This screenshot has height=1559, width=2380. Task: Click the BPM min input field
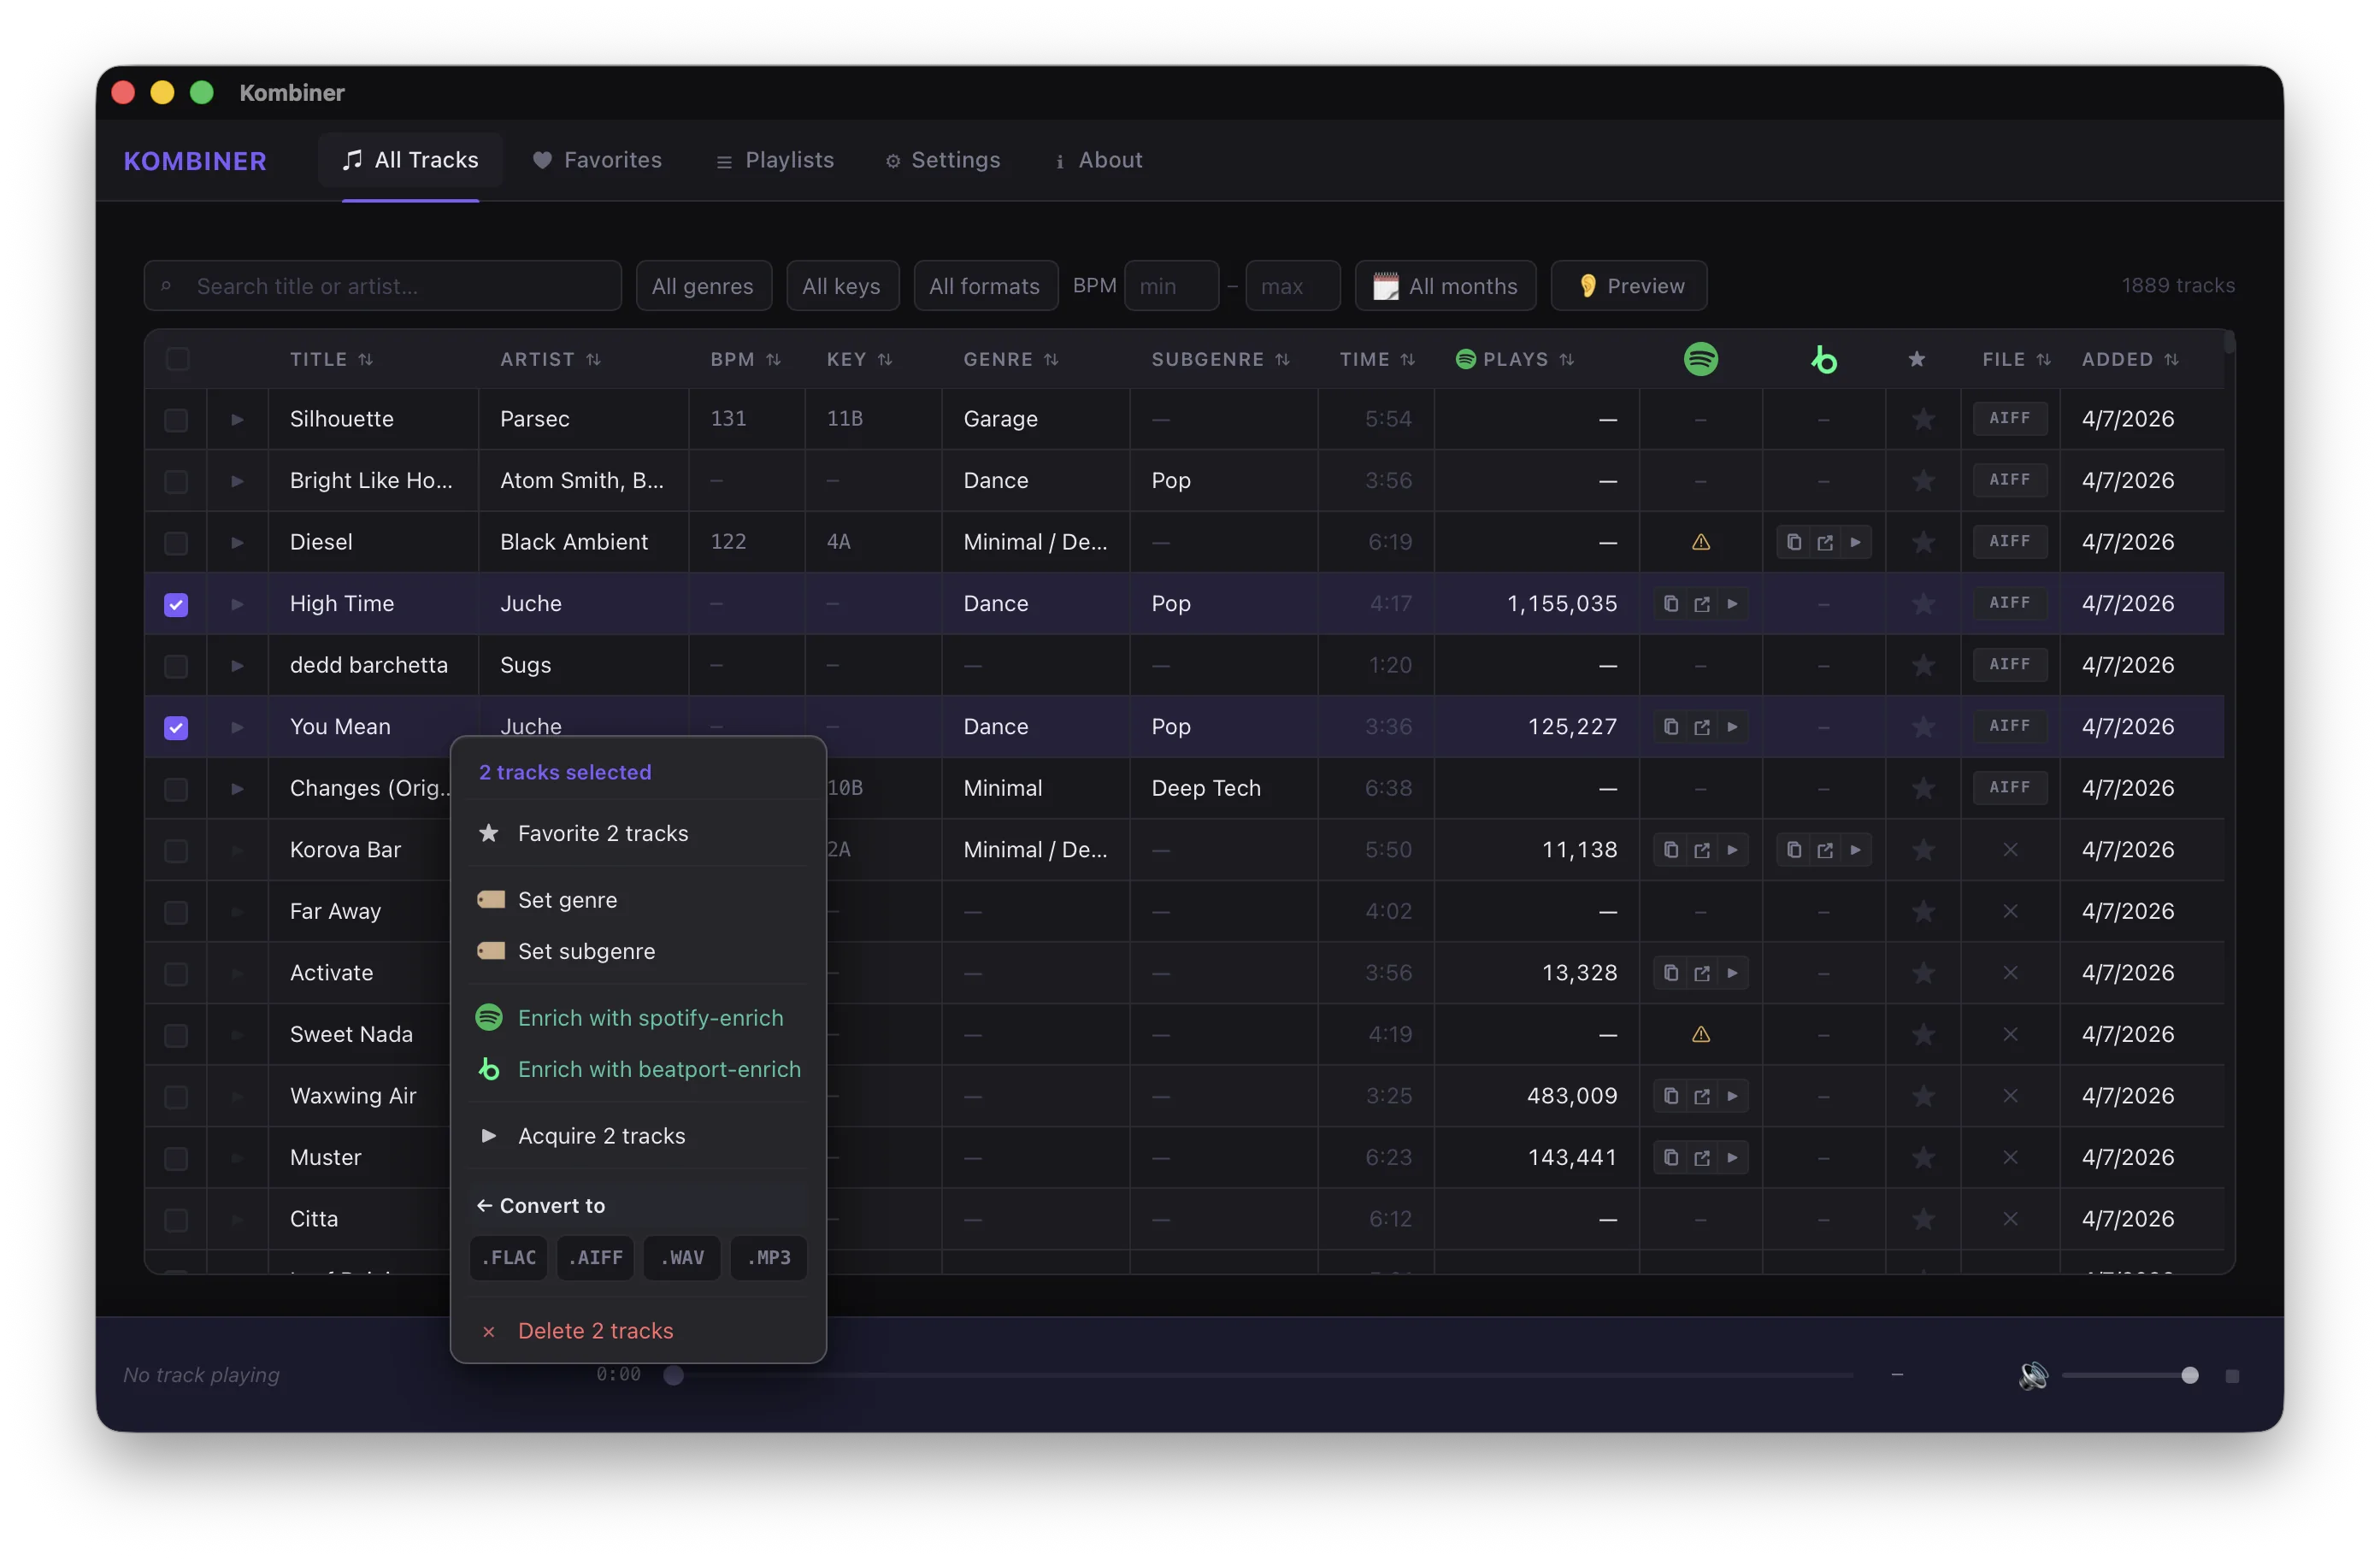[x=1171, y=286]
